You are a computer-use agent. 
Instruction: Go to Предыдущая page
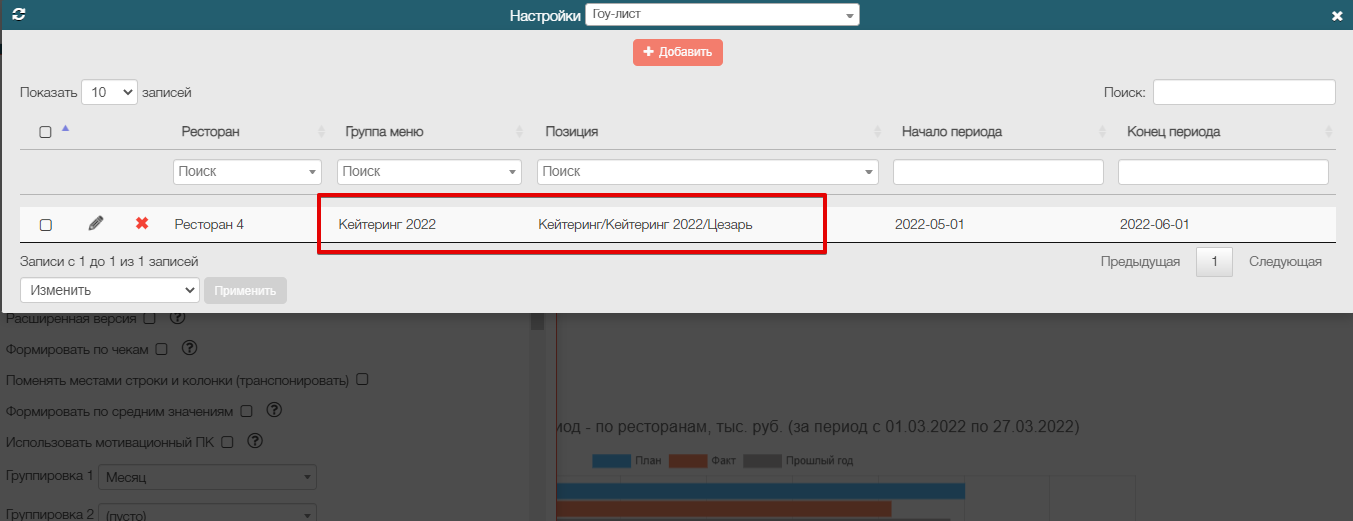(x=1140, y=262)
